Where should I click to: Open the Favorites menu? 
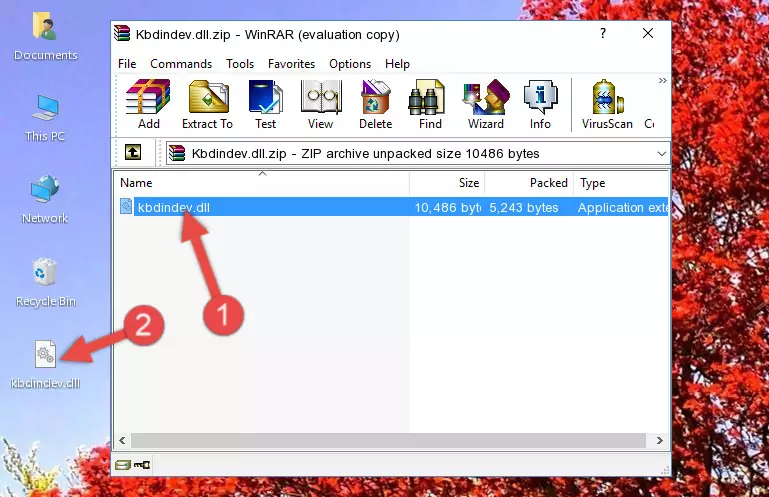pos(291,64)
